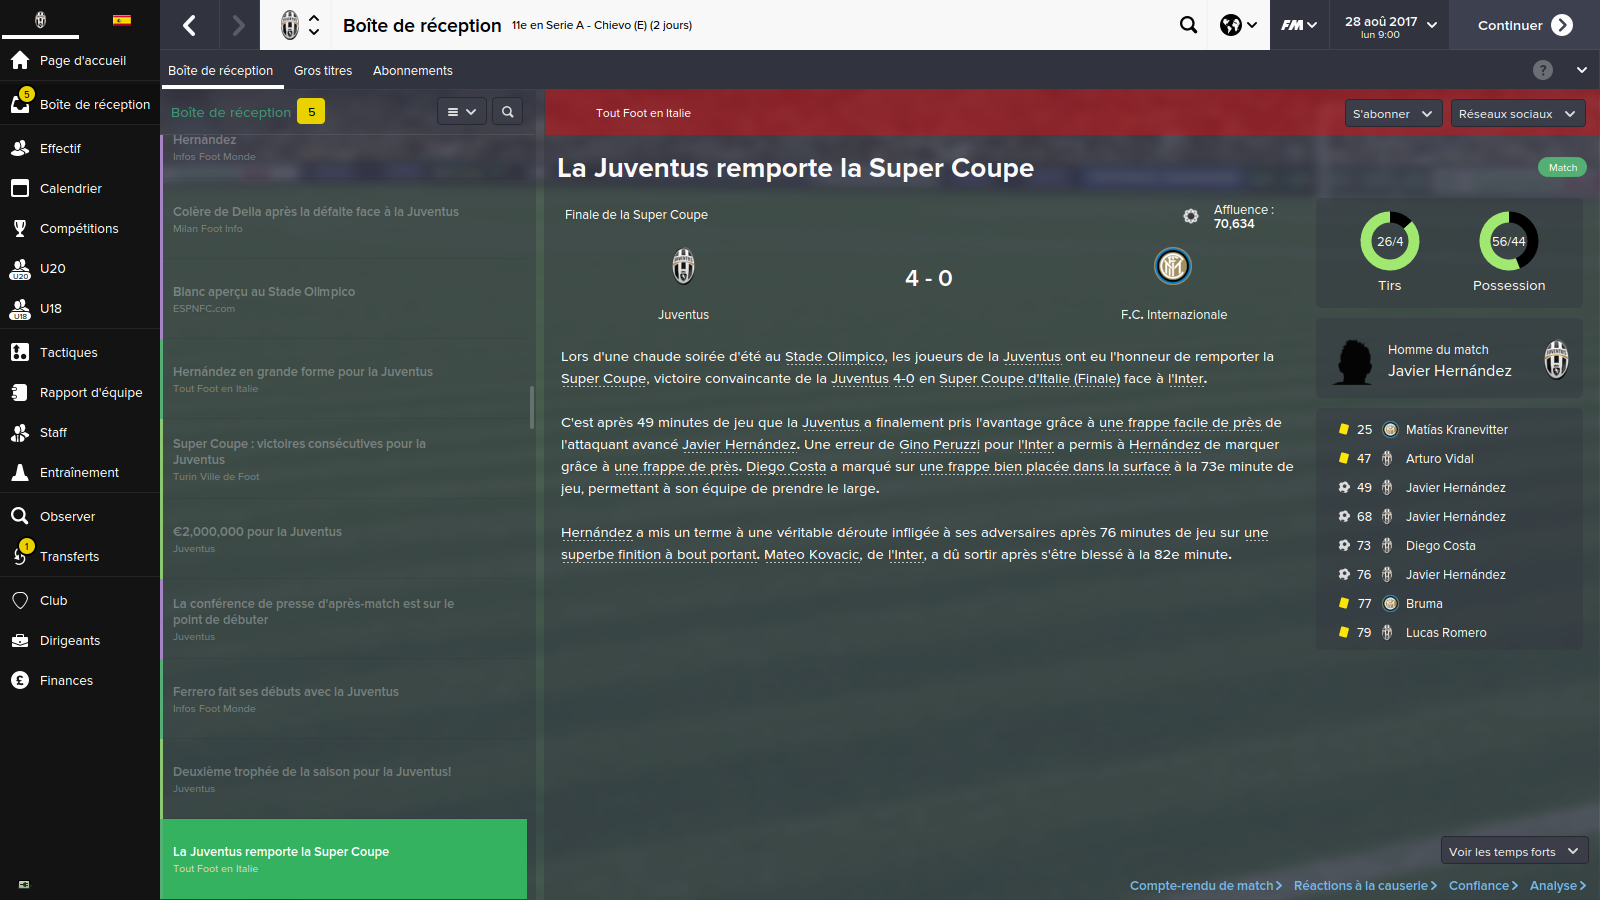Open inbox list filter menu dropdown
This screenshot has width=1600, height=900.
[462, 112]
